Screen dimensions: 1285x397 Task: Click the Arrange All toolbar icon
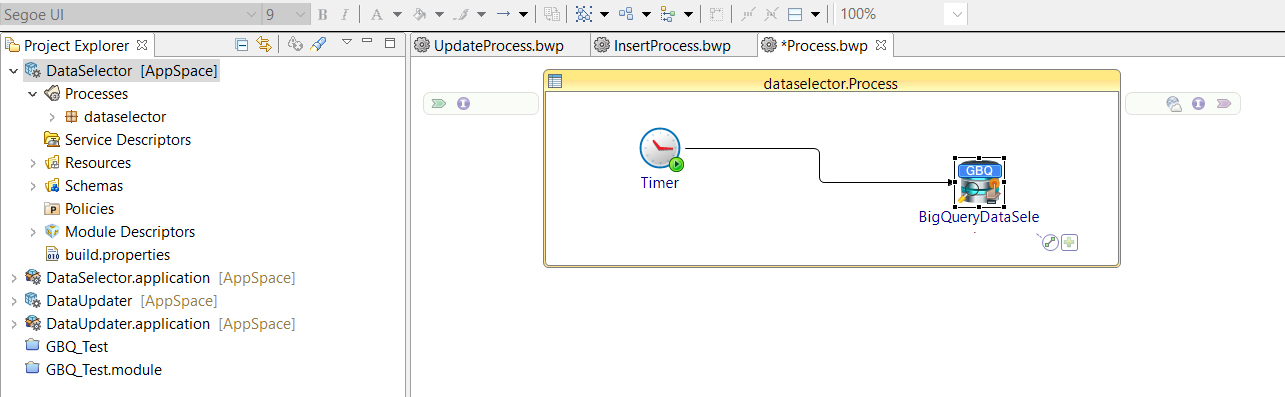[626, 14]
